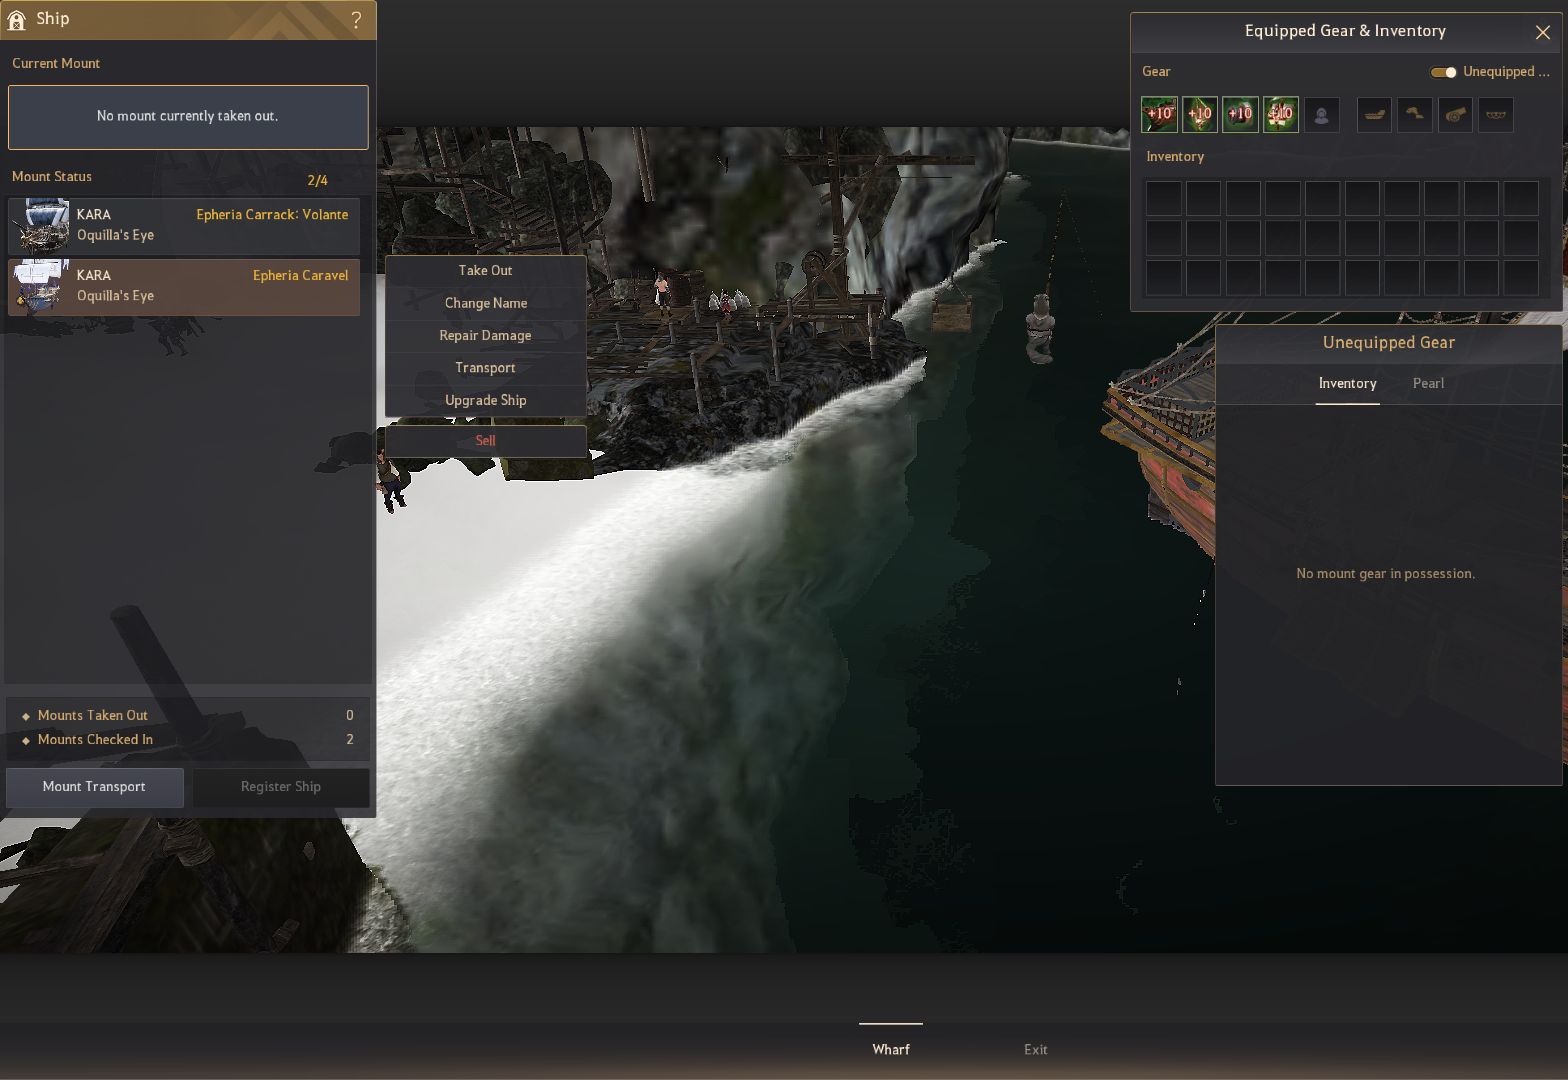Choose Change Name from the ship menu

click(x=485, y=303)
